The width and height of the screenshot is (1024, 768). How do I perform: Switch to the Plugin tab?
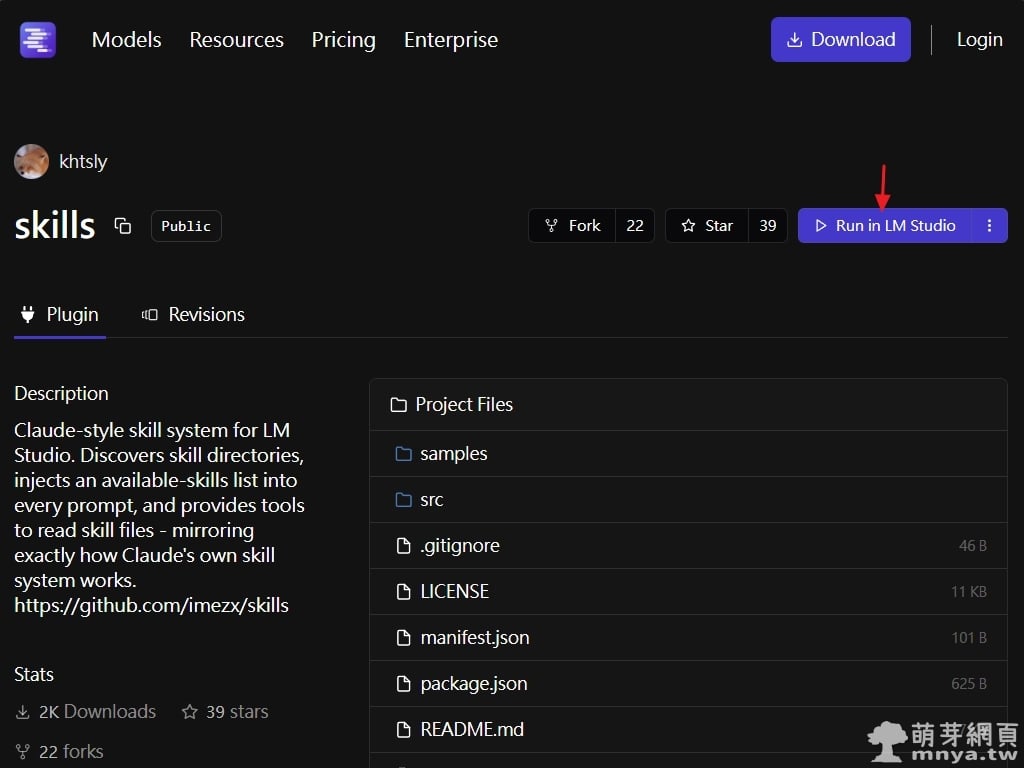pyautogui.click(x=60, y=315)
